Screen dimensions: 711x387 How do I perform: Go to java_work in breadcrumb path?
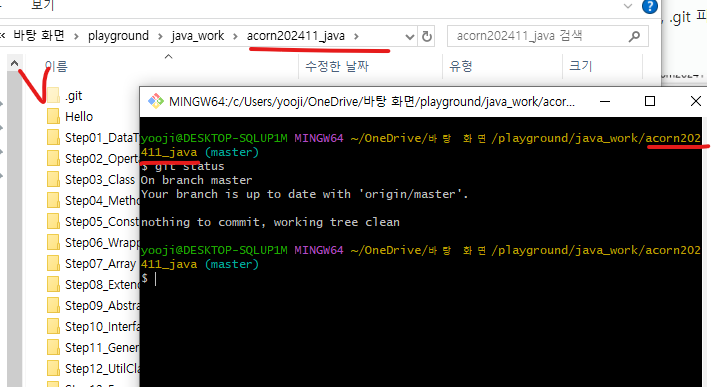[x=198, y=36]
